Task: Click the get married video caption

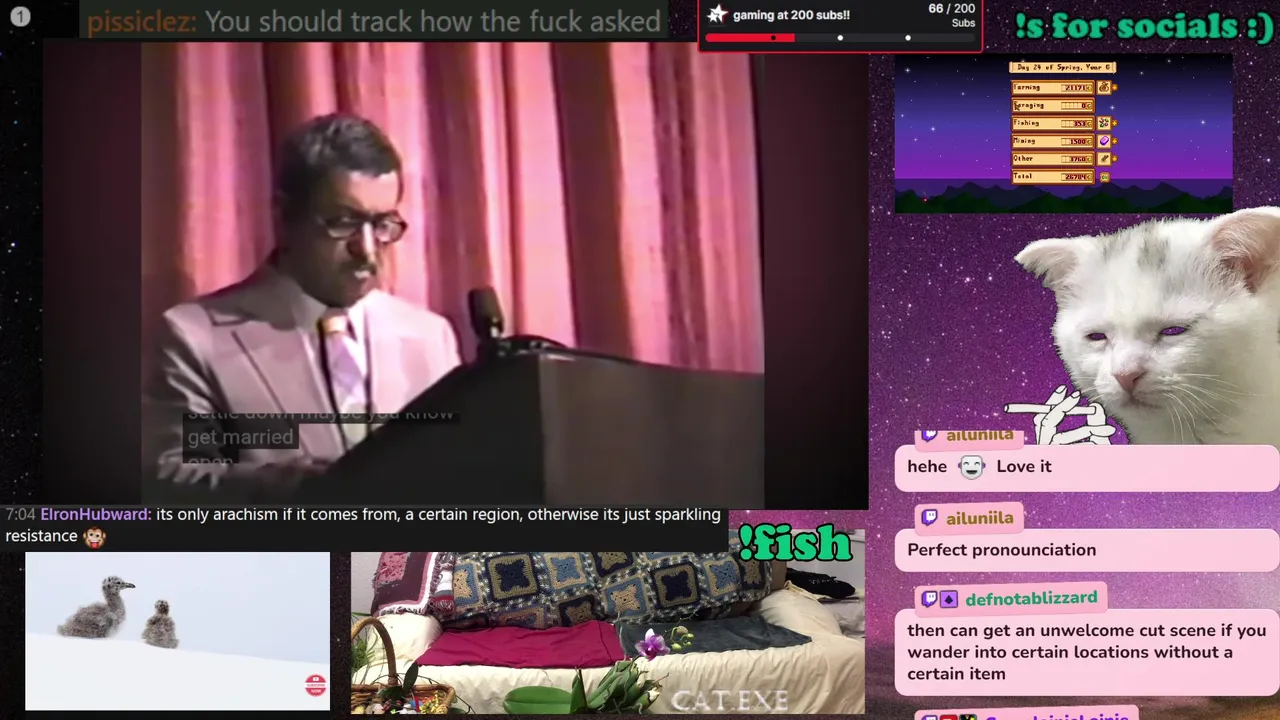Action: (x=241, y=437)
